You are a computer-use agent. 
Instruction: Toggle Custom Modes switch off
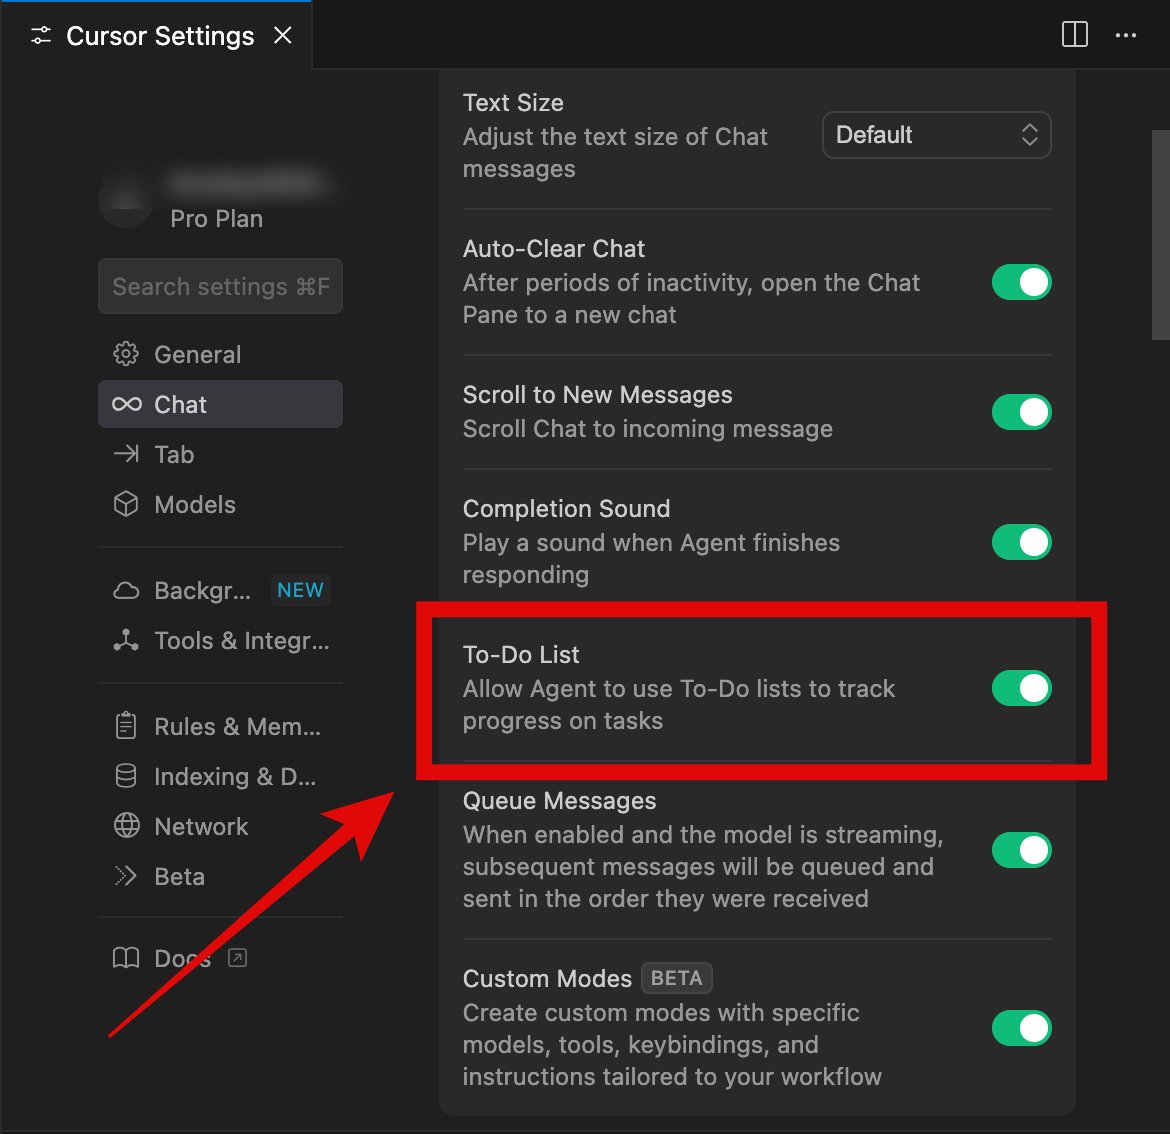point(1022,1028)
